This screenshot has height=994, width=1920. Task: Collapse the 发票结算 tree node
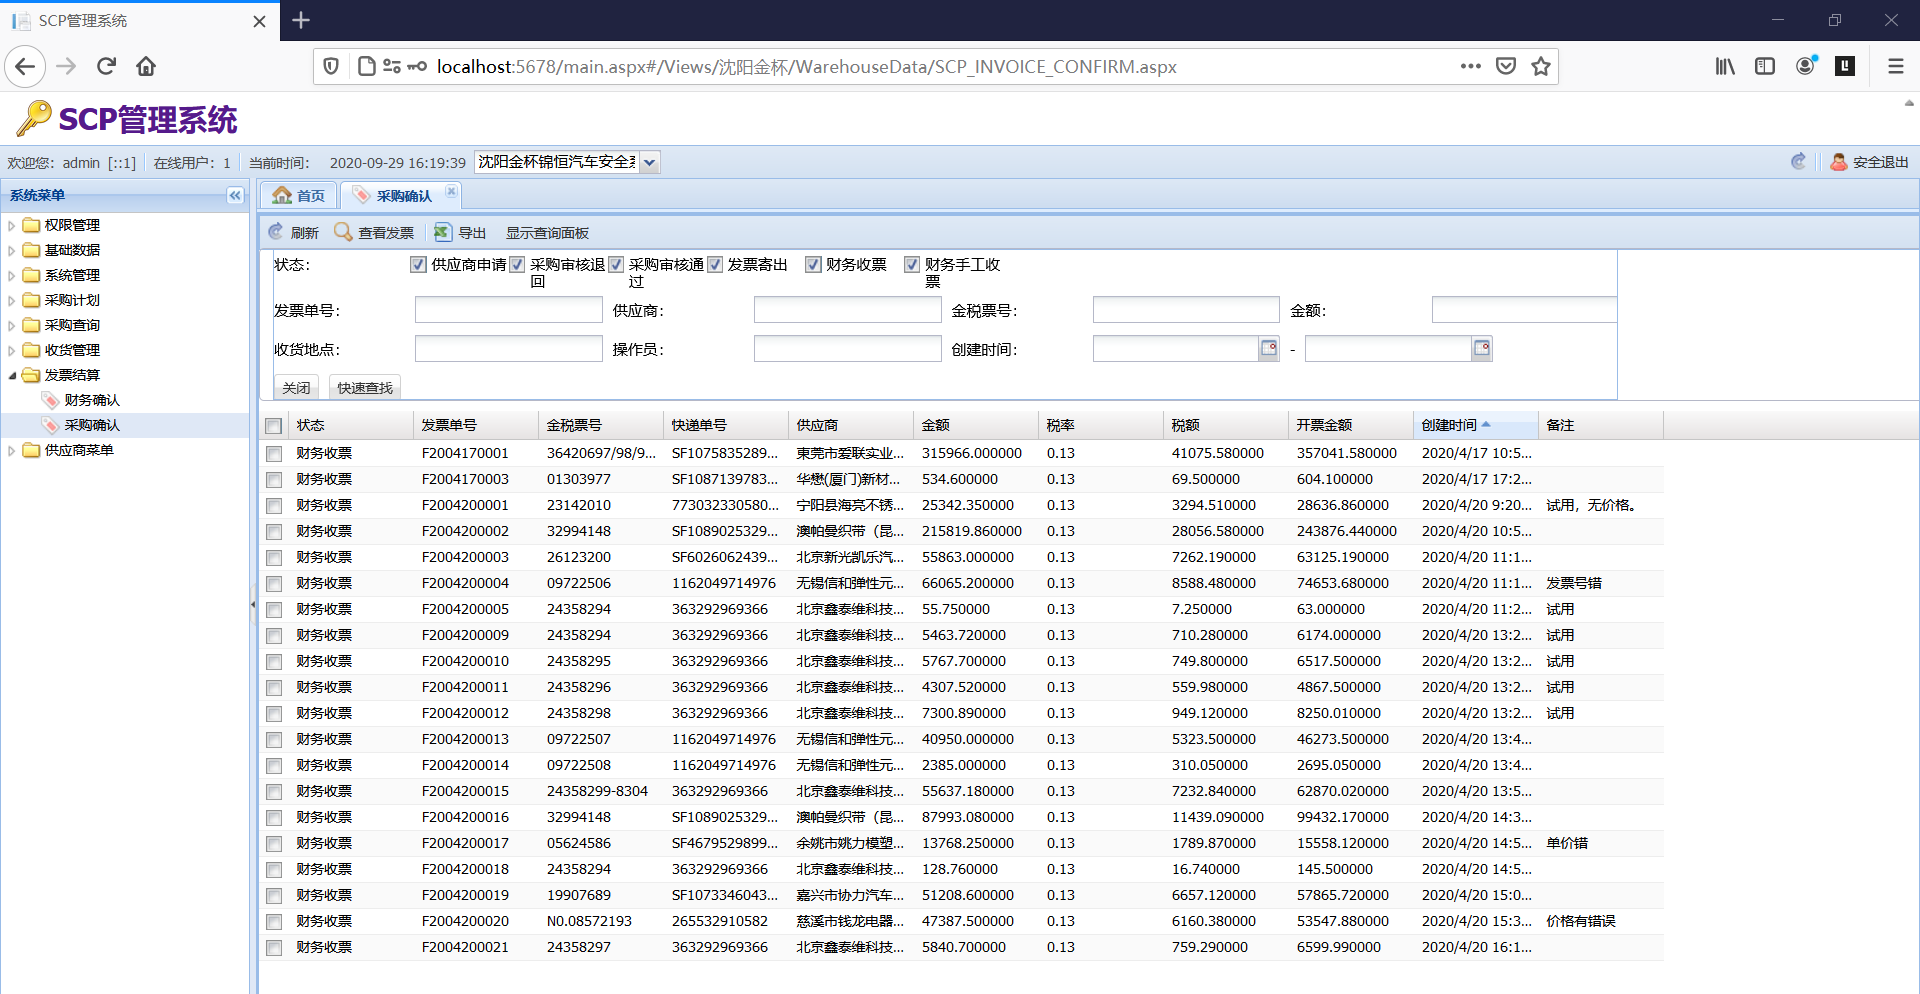click(12, 375)
